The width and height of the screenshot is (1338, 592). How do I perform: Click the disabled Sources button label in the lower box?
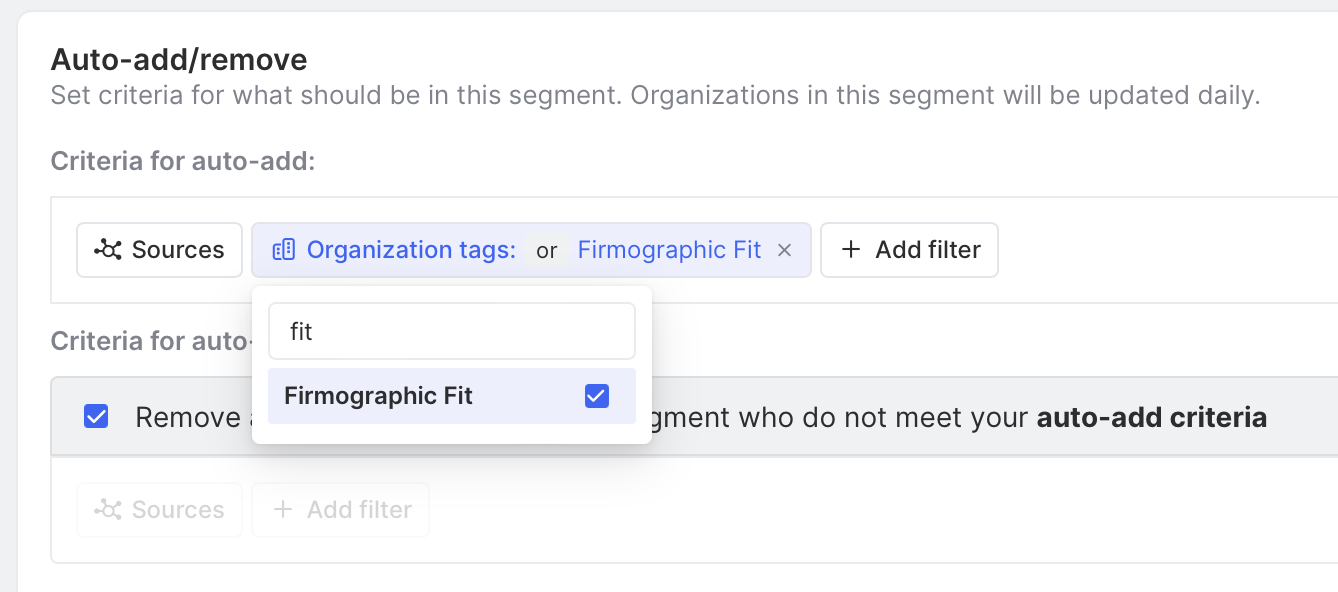point(178,510)
